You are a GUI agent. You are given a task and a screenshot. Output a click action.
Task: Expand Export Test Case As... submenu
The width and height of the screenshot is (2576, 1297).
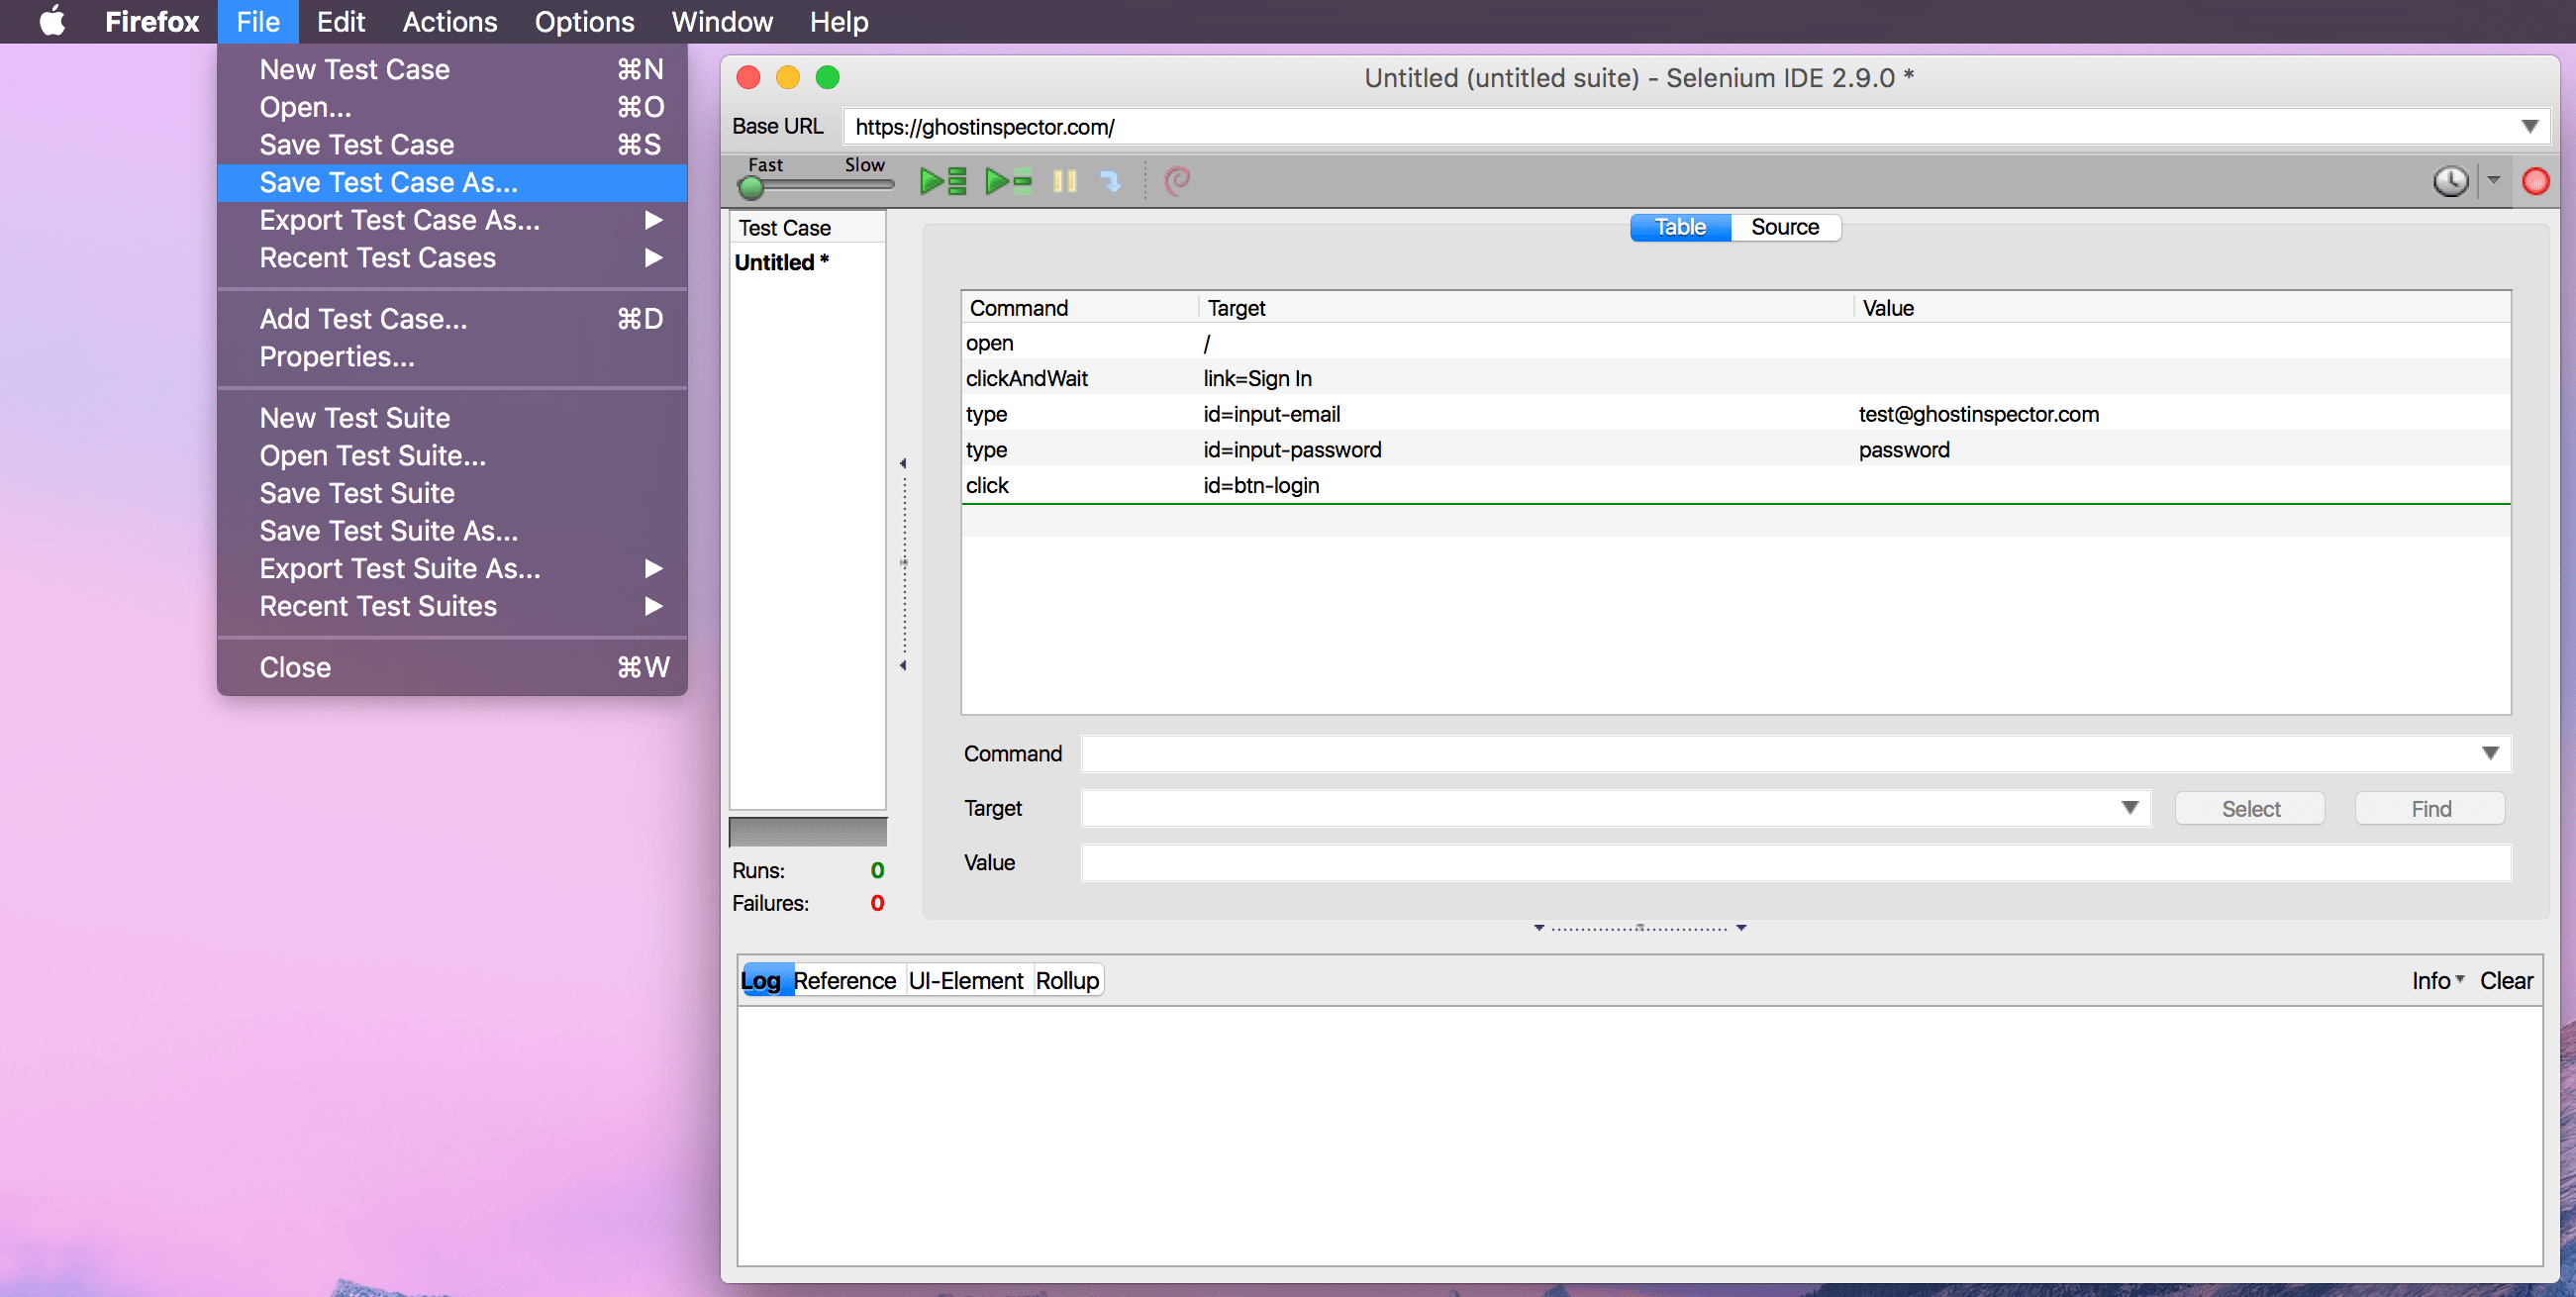point(452,220)
